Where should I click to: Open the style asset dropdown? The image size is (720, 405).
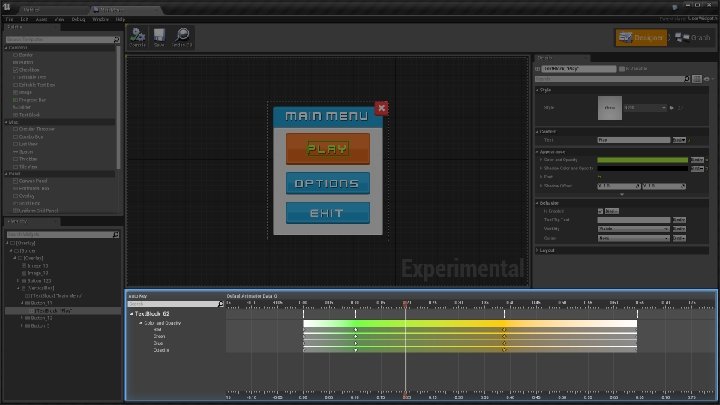pyautogui.click(x=645, y=107)
